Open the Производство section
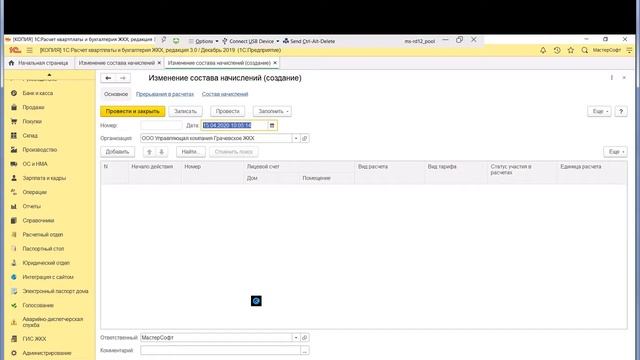Viewport: 640px width, 360px height. point(40,150)
